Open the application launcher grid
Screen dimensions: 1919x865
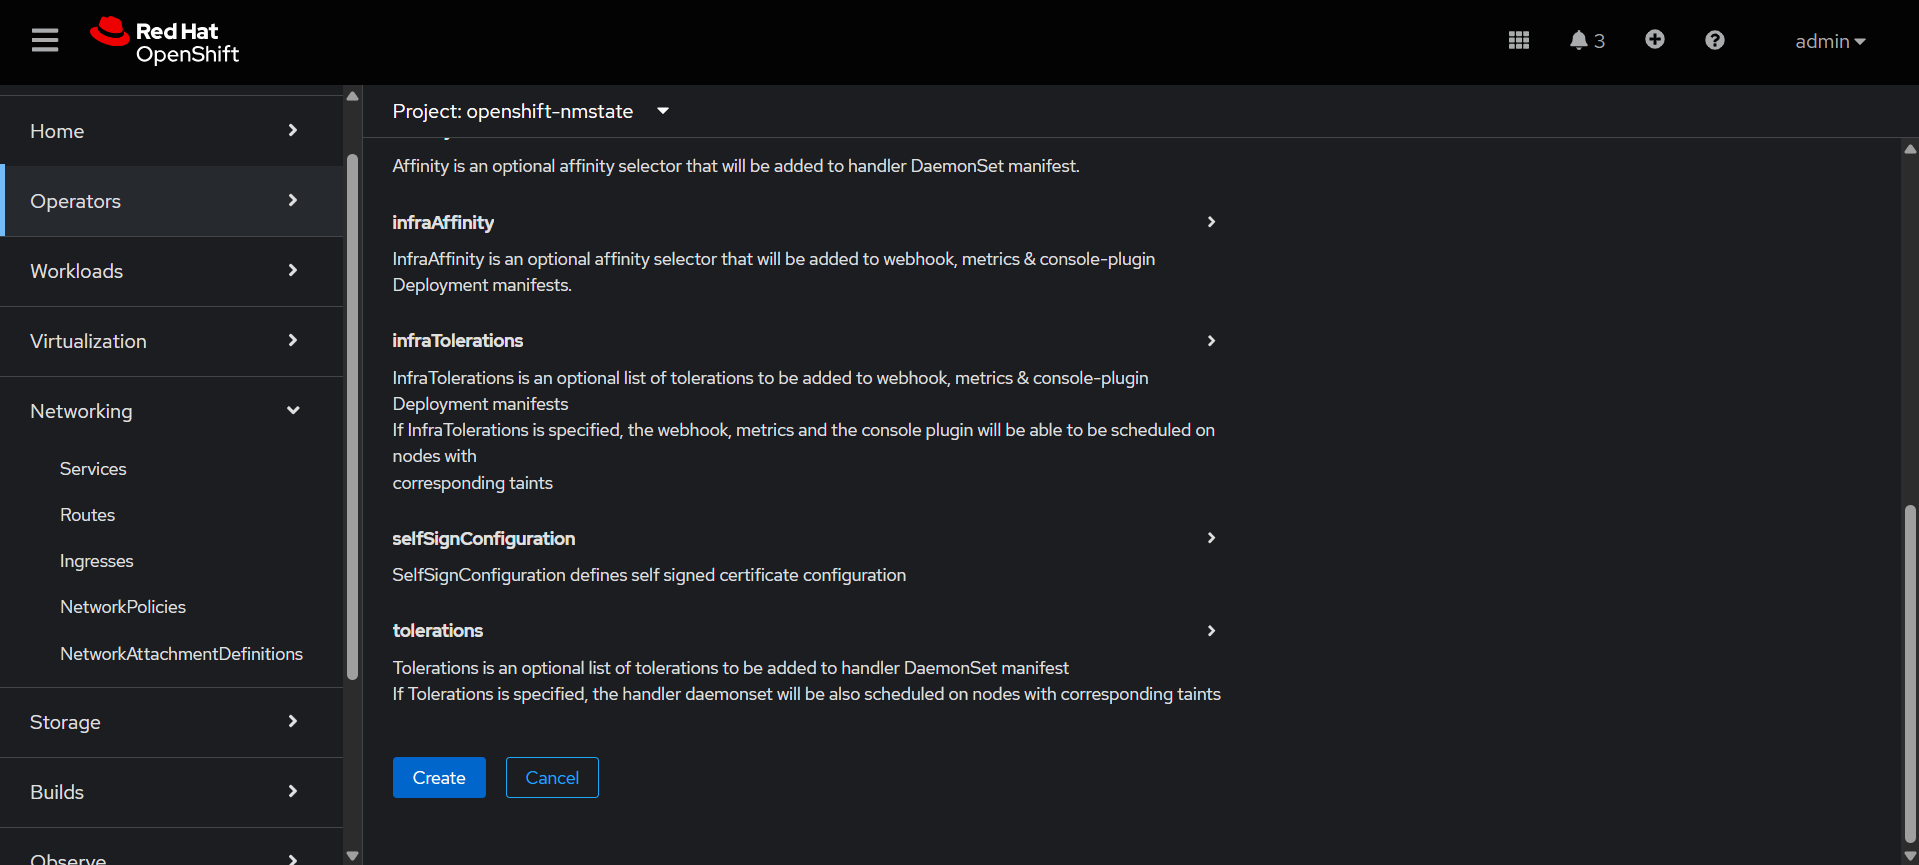click(x=1518, y=41)
